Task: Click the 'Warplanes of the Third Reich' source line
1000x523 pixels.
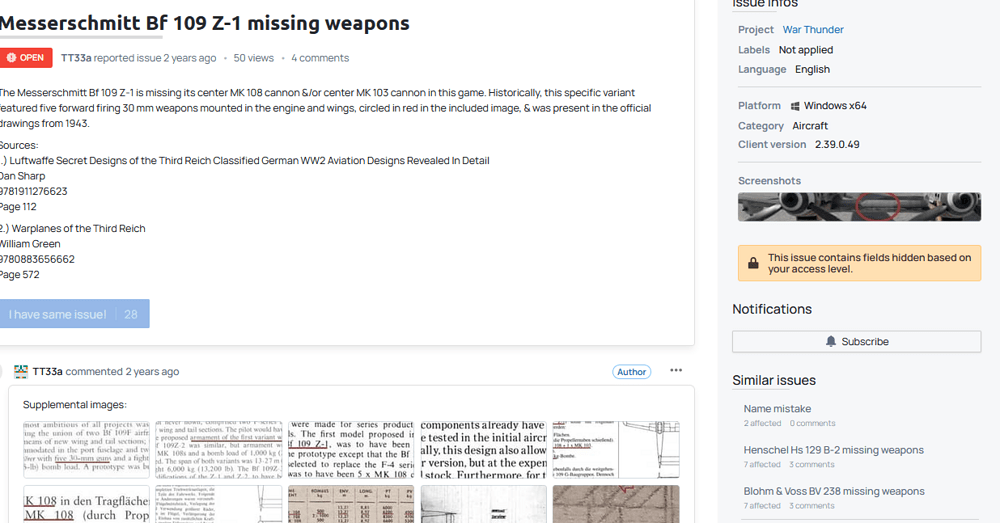Action: click(73, 228)
